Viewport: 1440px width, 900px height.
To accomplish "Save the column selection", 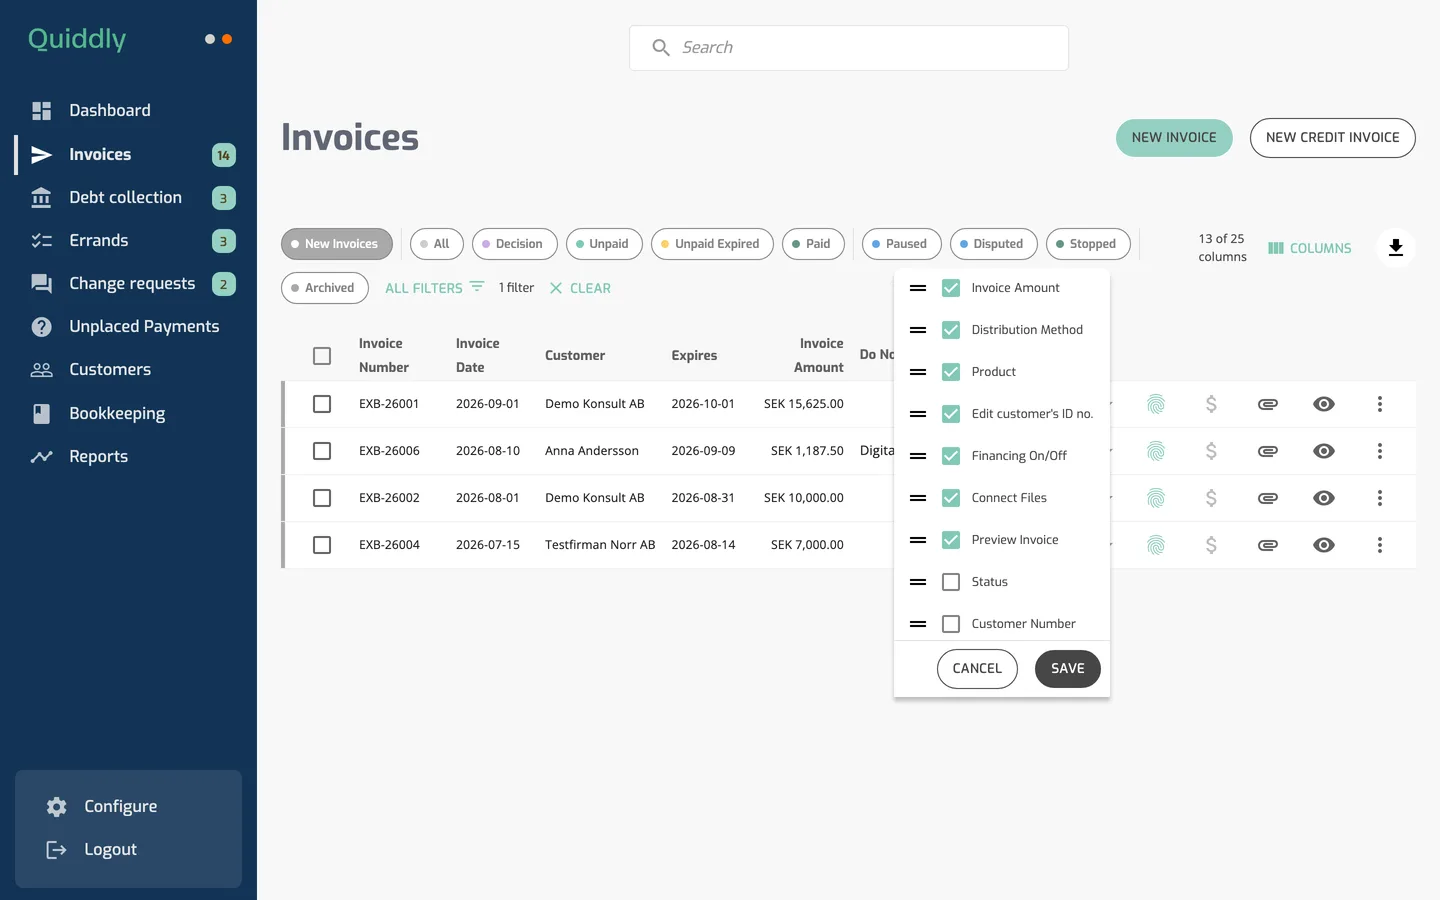I will click(1068, 669).
